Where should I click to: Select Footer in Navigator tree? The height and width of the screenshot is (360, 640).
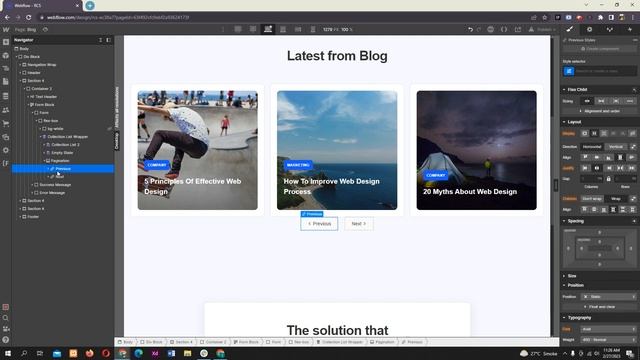[x=33, y=217]
